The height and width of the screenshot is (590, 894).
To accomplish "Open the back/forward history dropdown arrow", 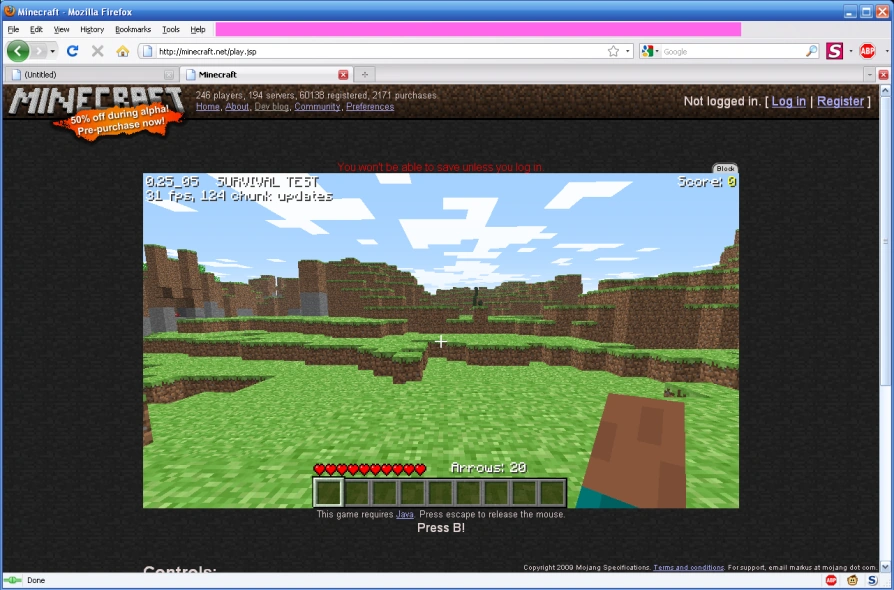I will [52, 51].
